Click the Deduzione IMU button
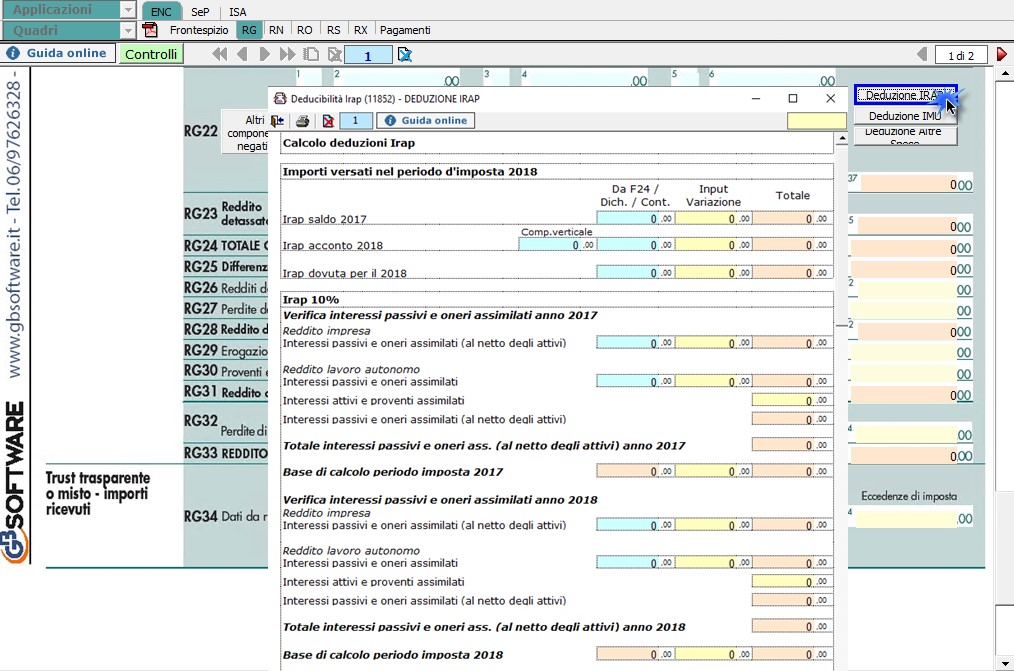1014x671 pixels. tap(905, 116)
